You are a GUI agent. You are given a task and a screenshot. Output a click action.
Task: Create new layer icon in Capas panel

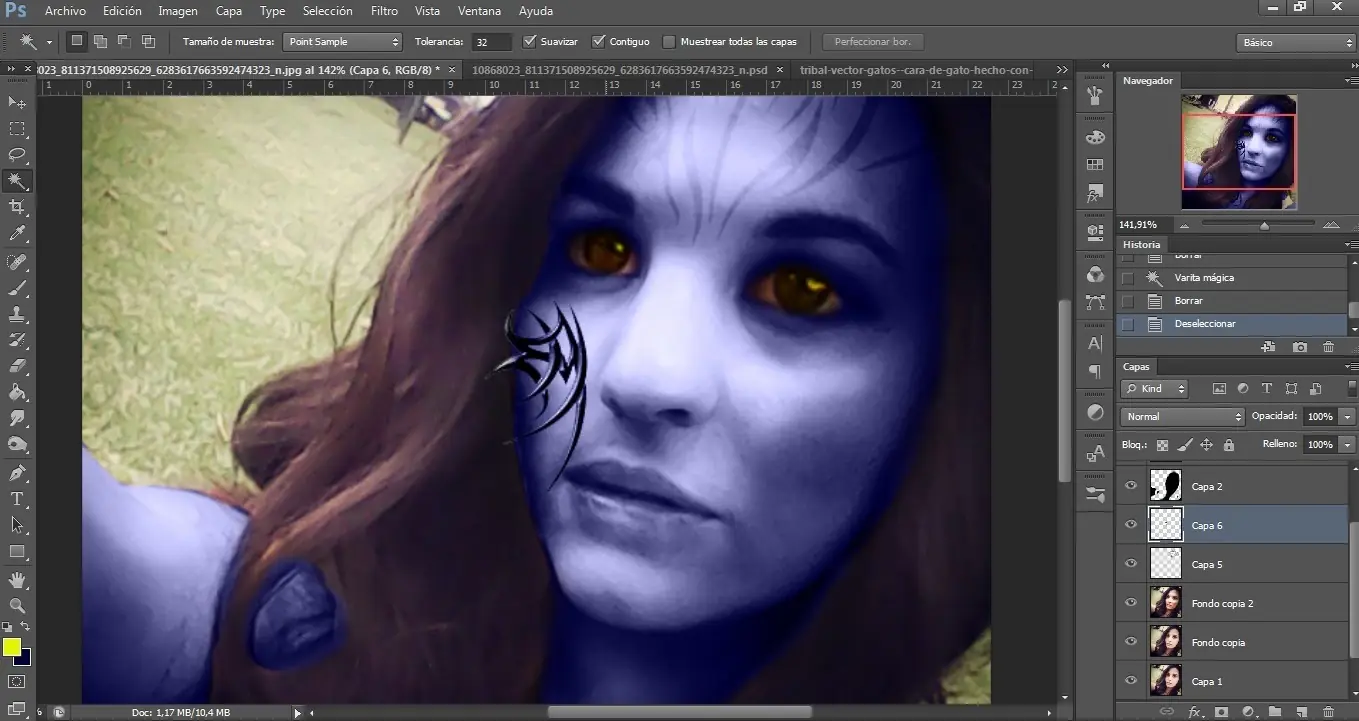(1302, 712)
